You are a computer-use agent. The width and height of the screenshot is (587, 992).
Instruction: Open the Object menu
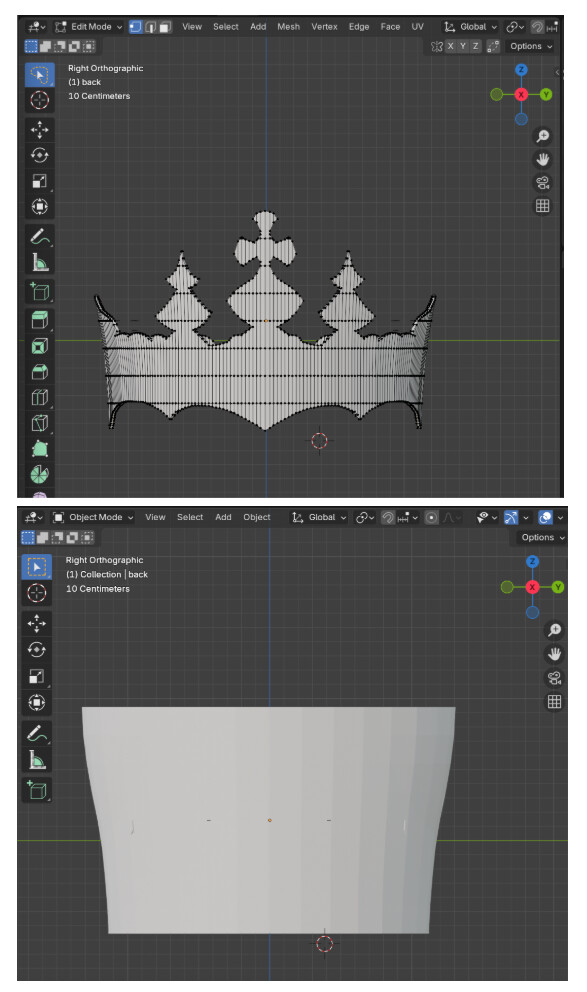pos(257,518)
